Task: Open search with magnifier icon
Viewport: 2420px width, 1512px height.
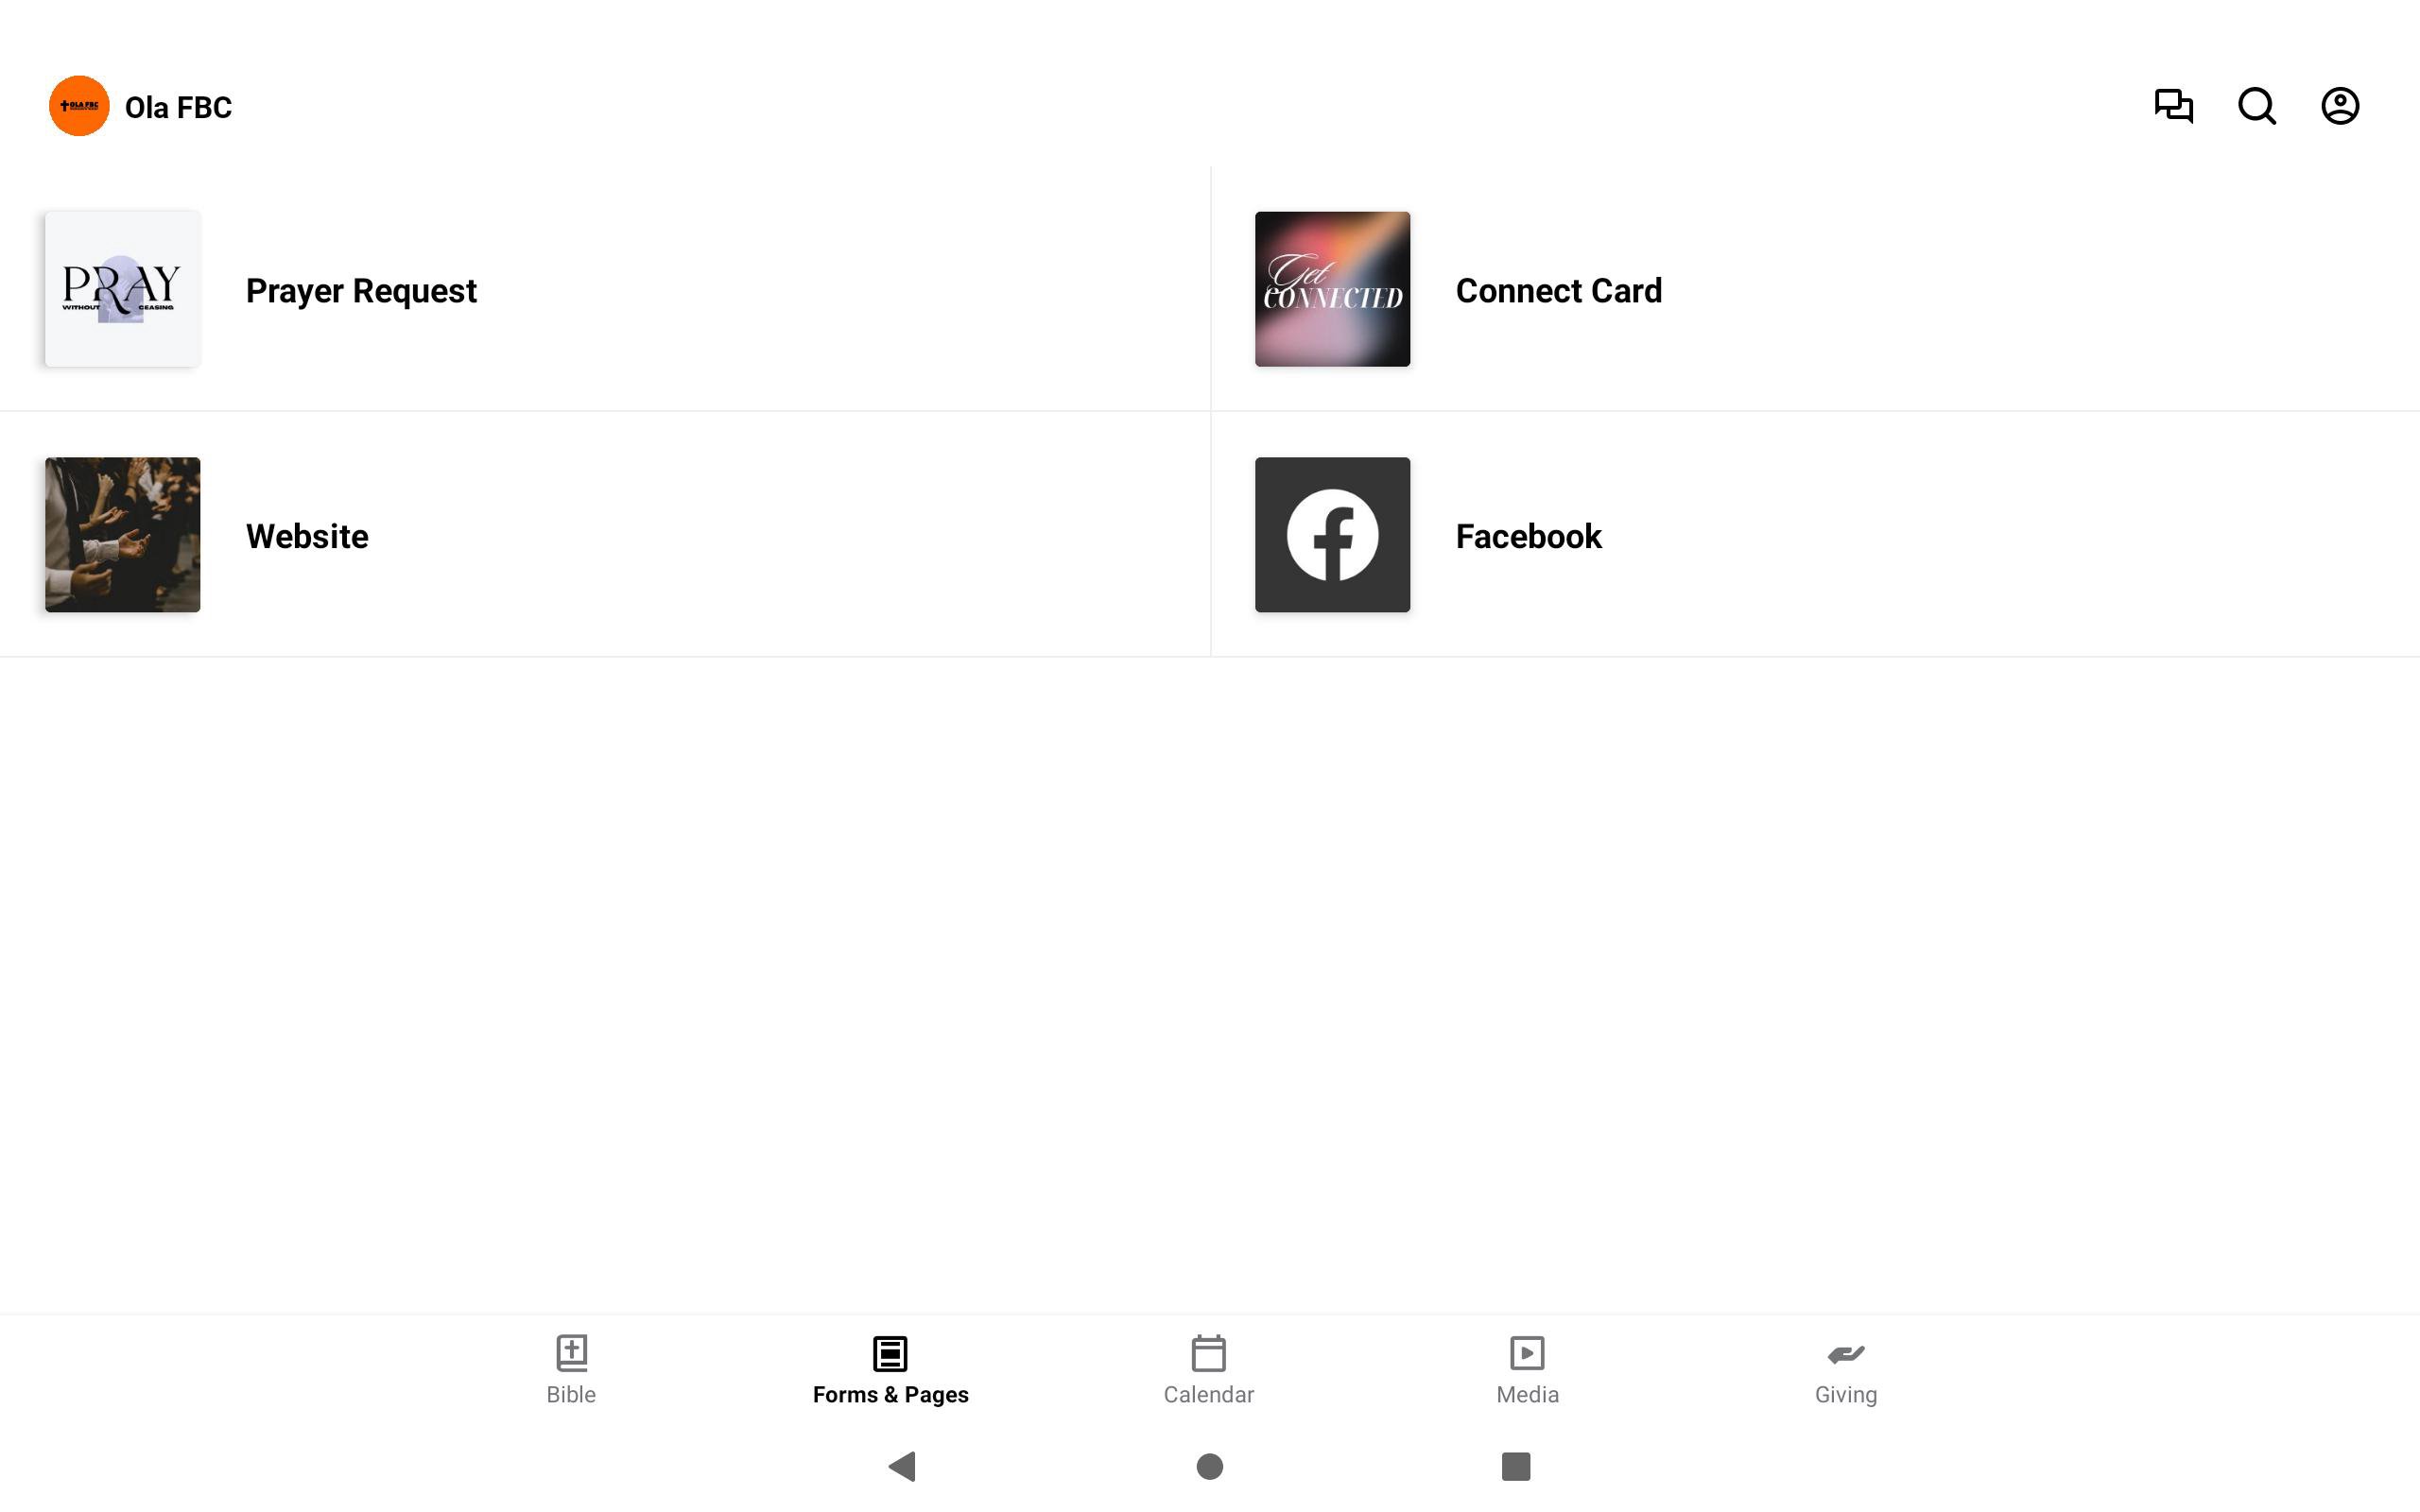Action: click(x=2256, y=106)
